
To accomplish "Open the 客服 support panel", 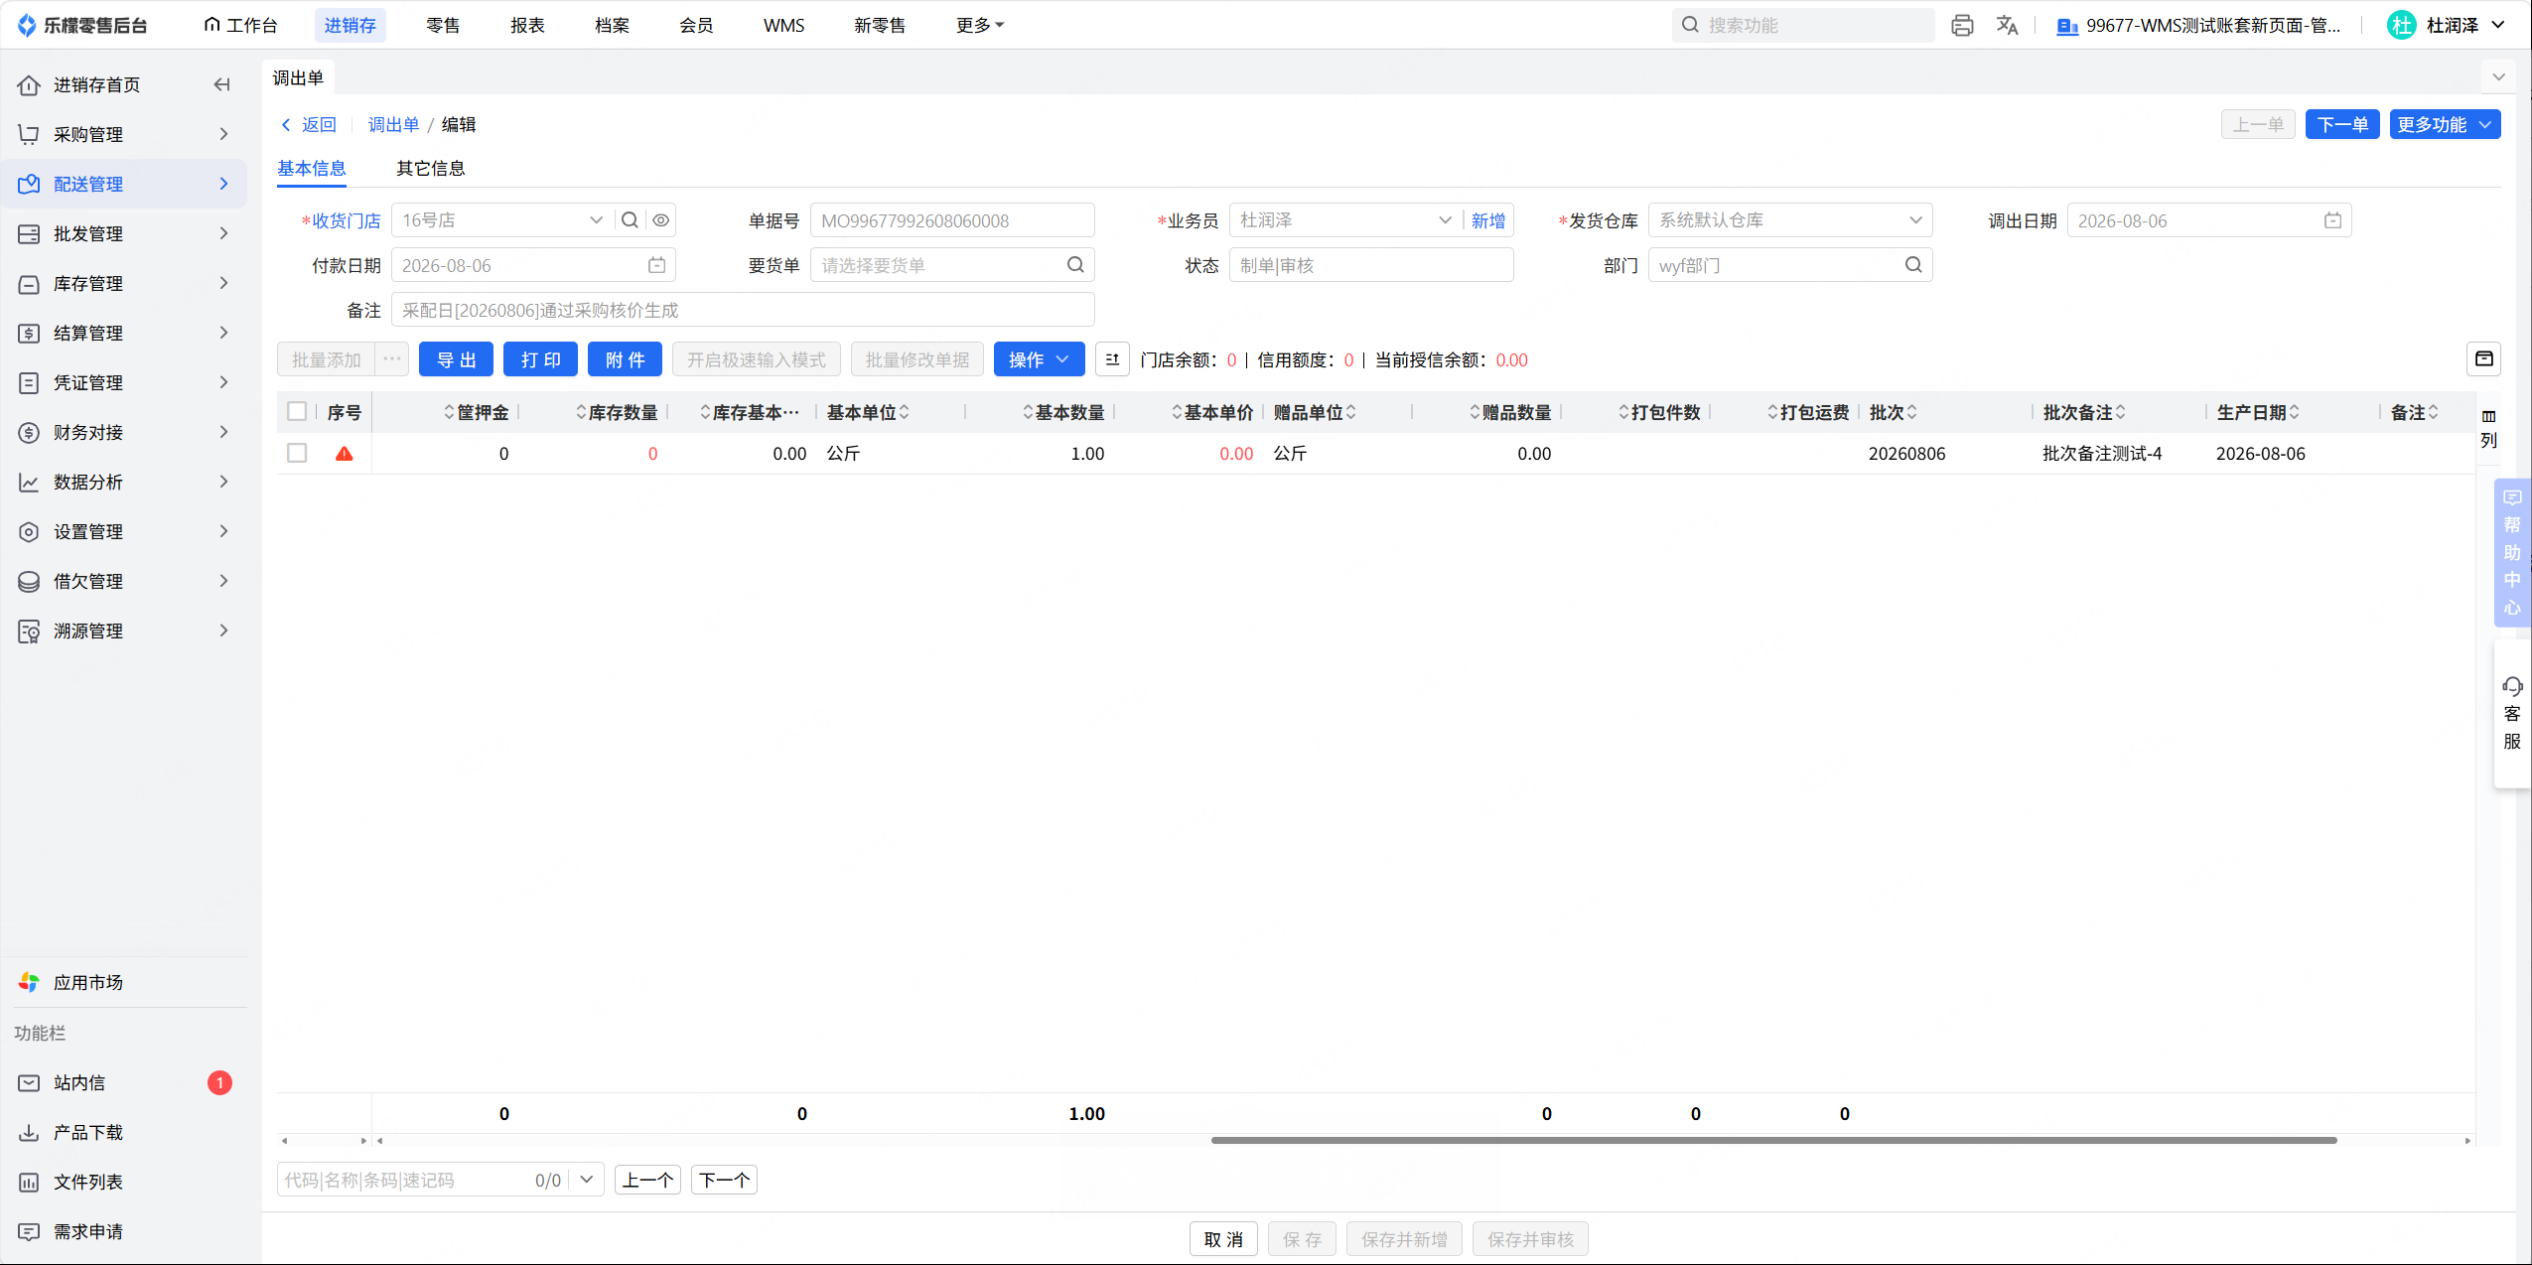I will pyautogui.click(x=2512, y=714).
